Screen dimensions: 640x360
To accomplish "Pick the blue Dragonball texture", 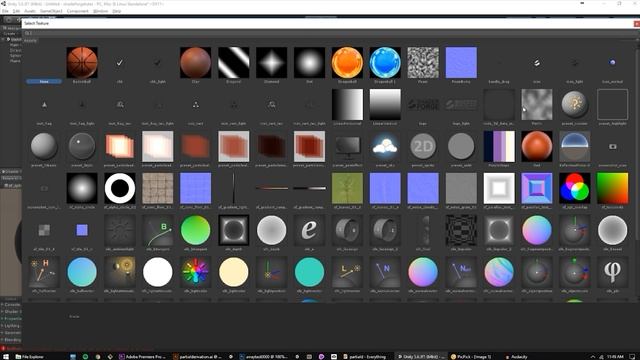I will [385, 62].
